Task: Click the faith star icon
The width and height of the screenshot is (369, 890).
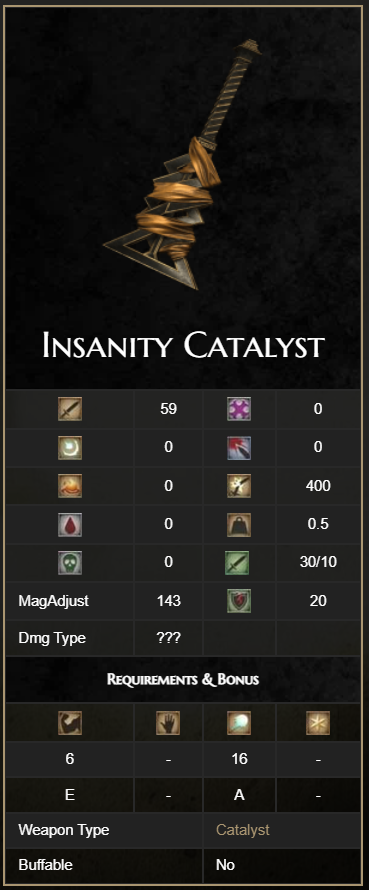Action: click(x=317, y=723)
